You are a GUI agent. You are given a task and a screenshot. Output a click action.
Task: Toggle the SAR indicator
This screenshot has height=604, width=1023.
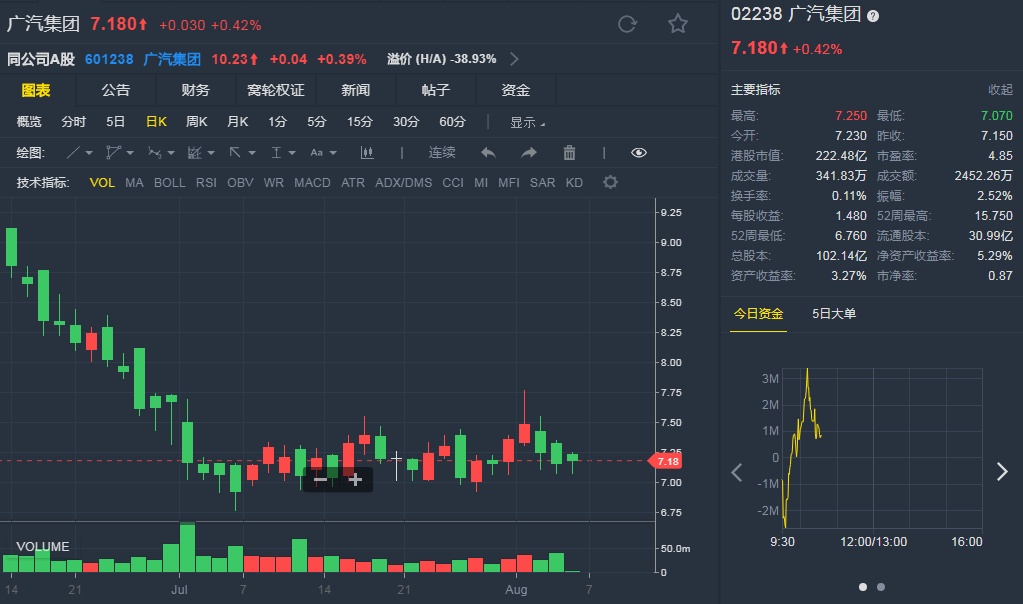tap(542, 183)
